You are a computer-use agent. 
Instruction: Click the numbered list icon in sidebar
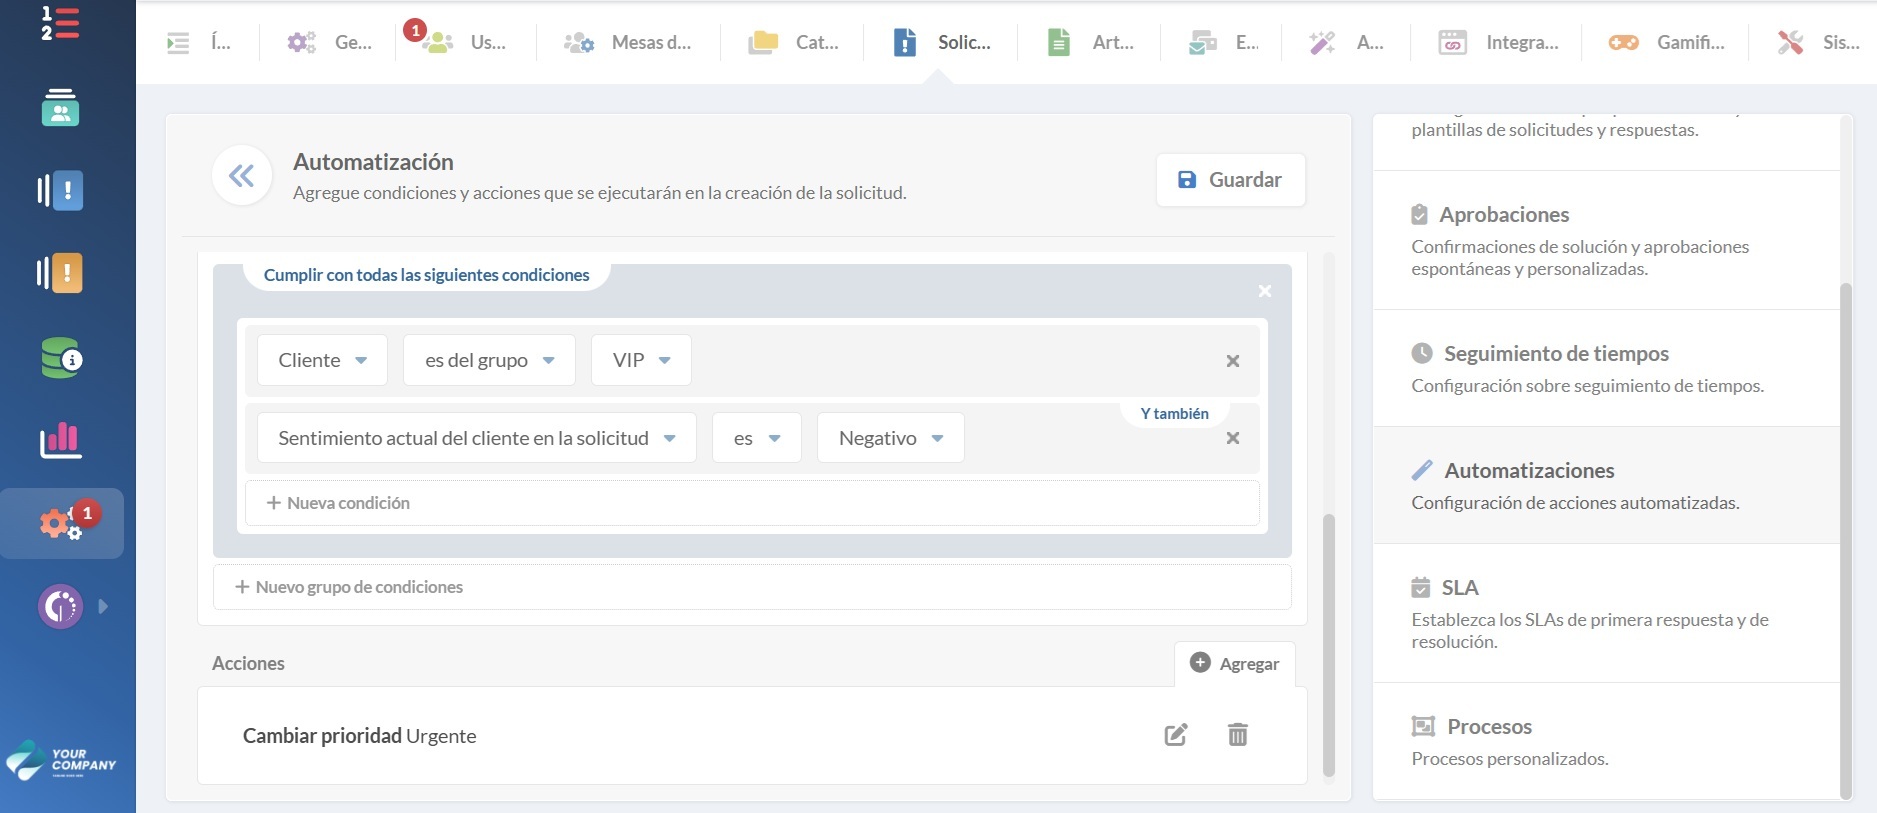(x=60, y=23)
